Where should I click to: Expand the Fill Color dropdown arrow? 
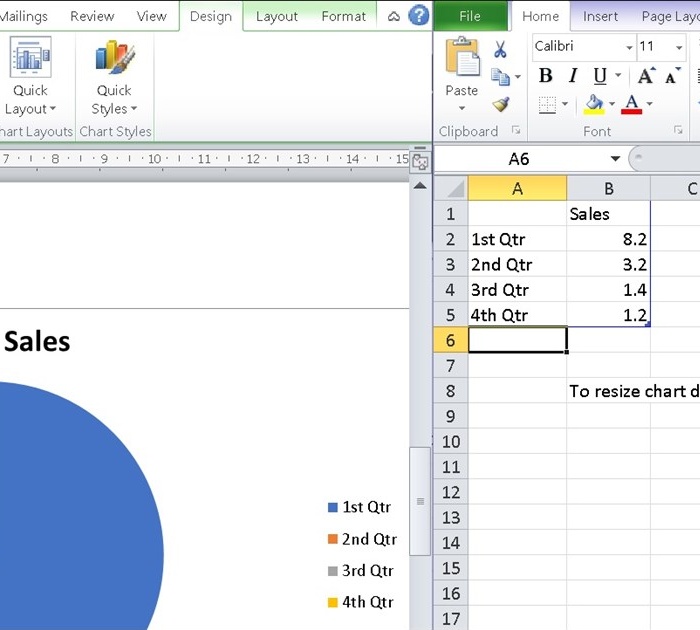click(x=612, y=104)
